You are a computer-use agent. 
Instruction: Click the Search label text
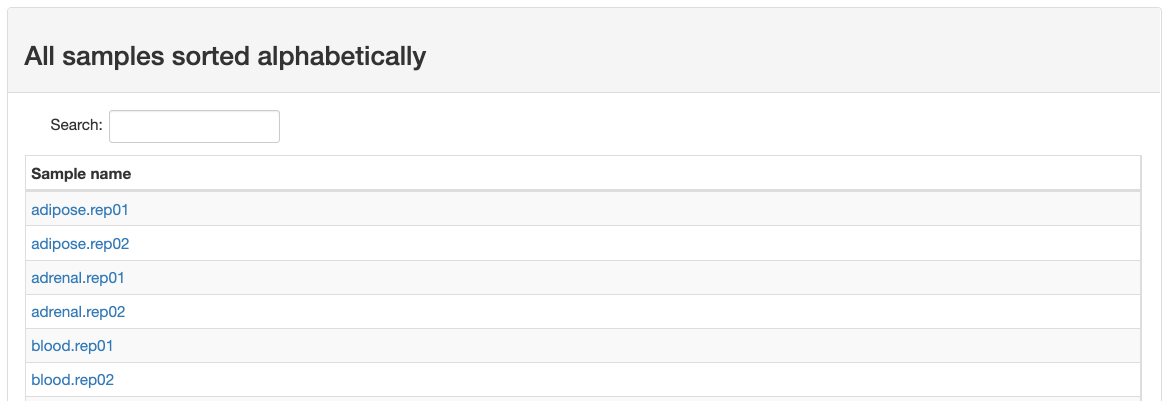click(x=76, y=125)
